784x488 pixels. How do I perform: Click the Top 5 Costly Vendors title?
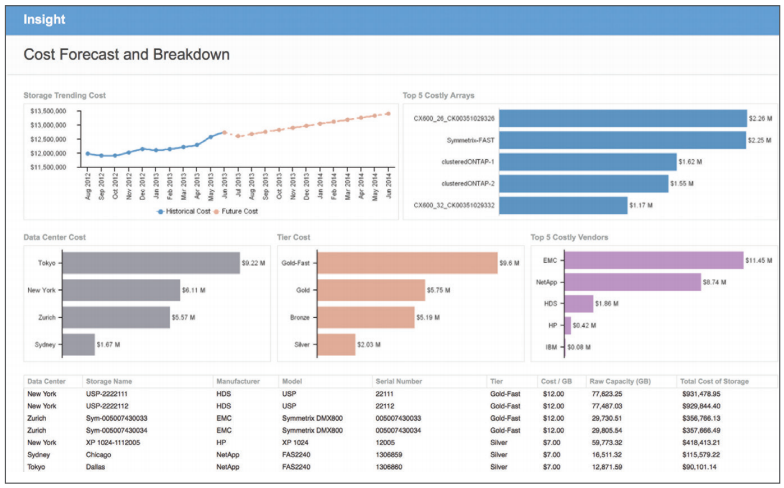tap(570, 238)
